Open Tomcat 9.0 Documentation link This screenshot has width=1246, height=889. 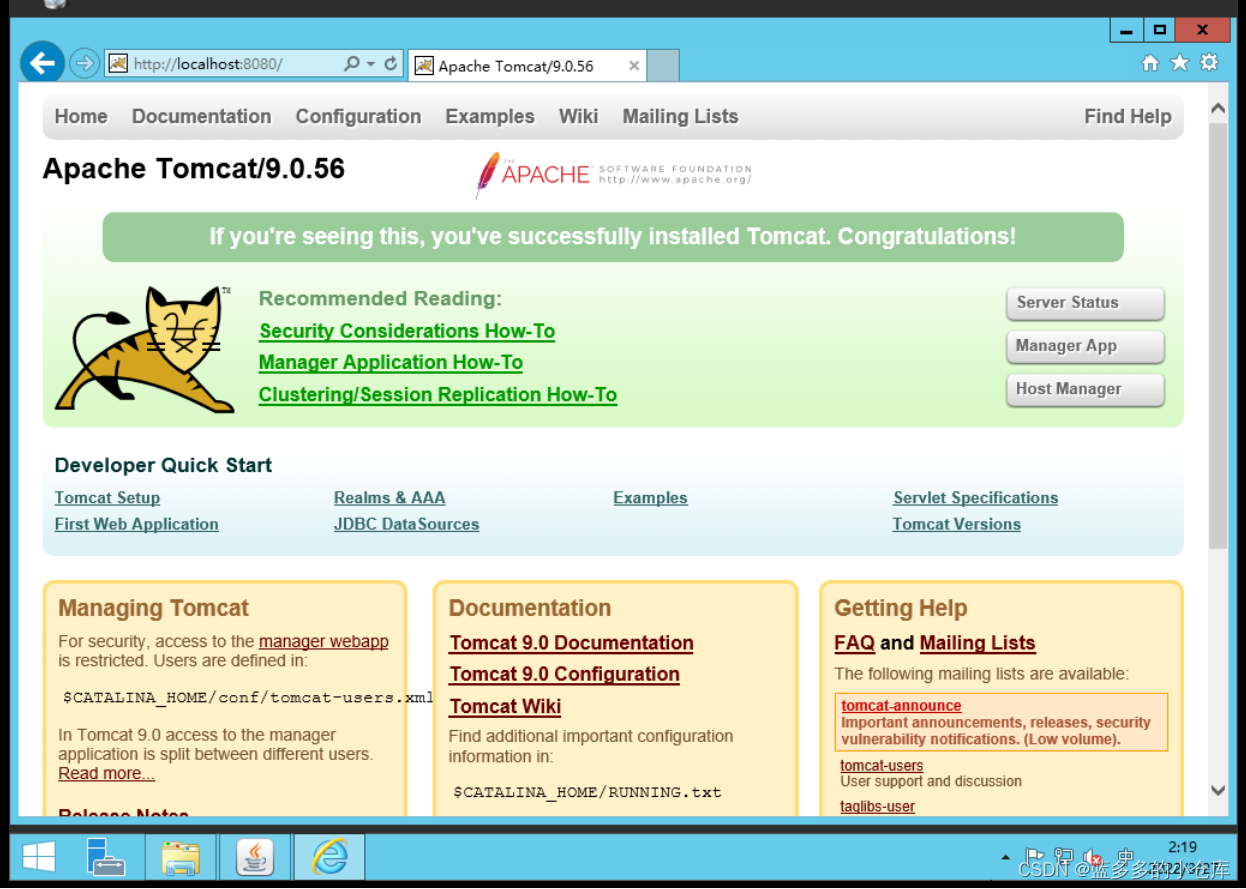pos(571,643)
